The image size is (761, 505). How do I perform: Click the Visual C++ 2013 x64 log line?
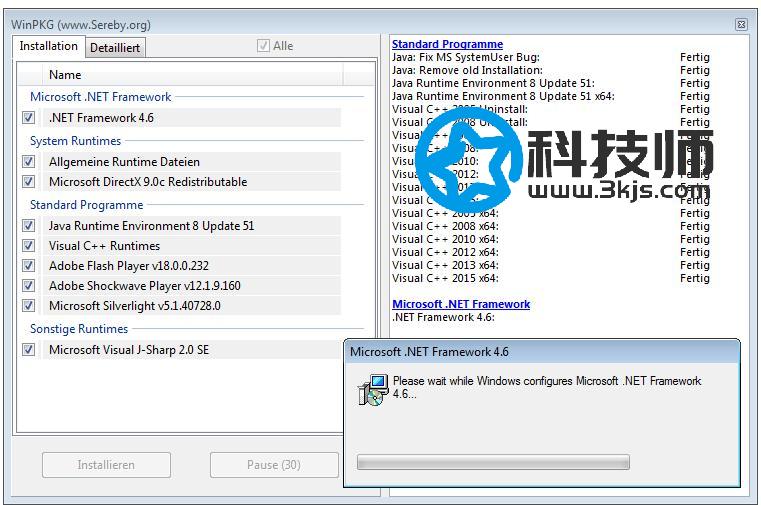(445, 265)
